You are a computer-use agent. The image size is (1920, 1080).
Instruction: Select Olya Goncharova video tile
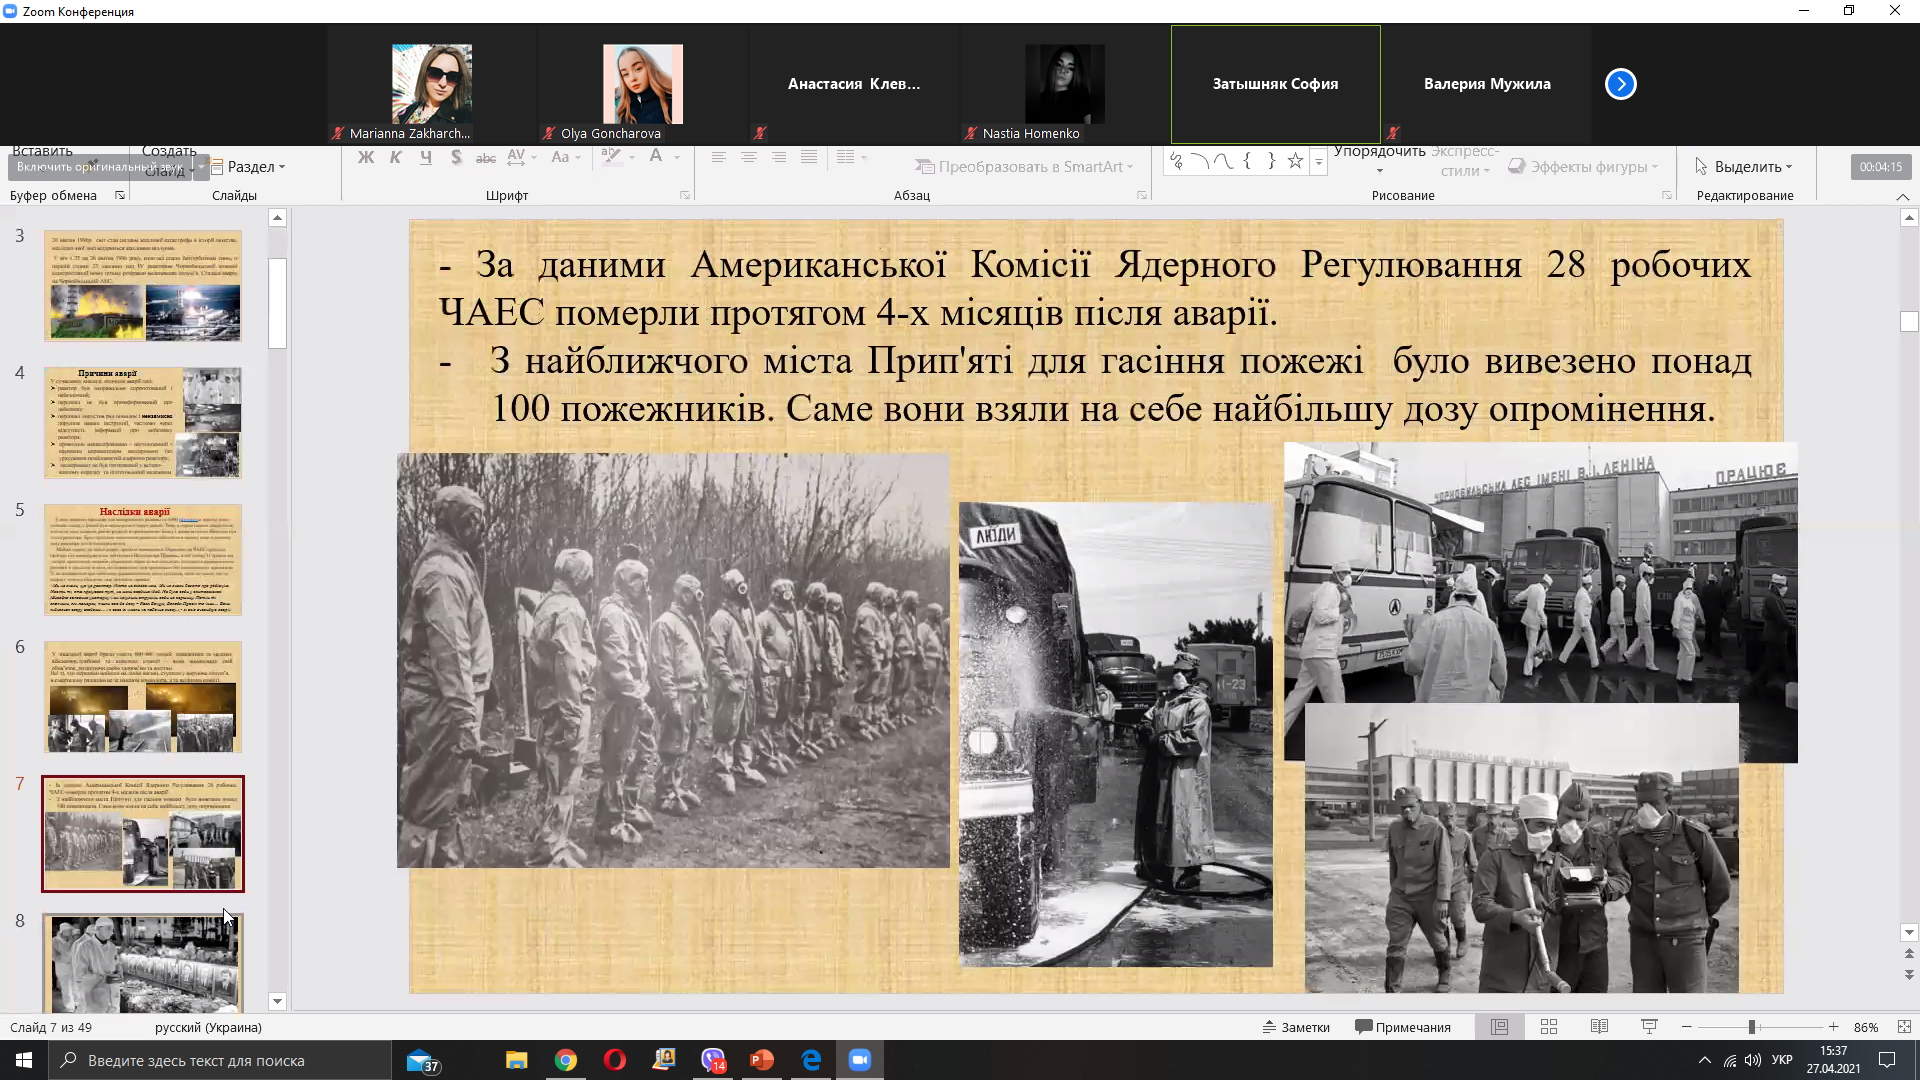643,85
